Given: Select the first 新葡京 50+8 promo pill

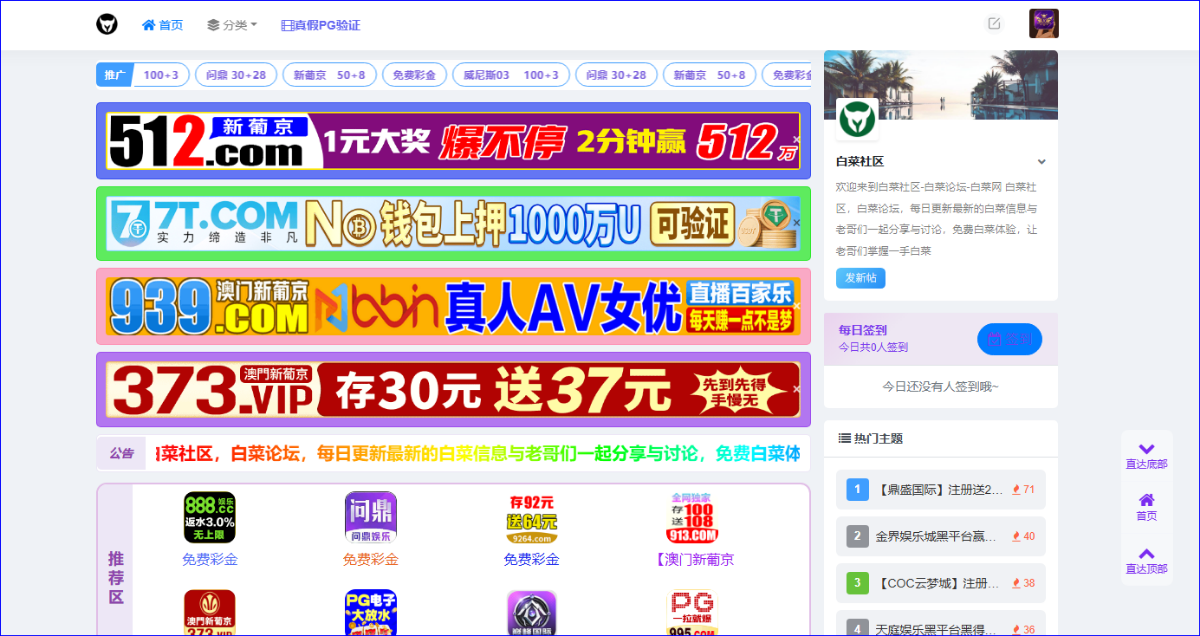Looking at the screenshot, I should pyautogui.click(x=330, y=75).
